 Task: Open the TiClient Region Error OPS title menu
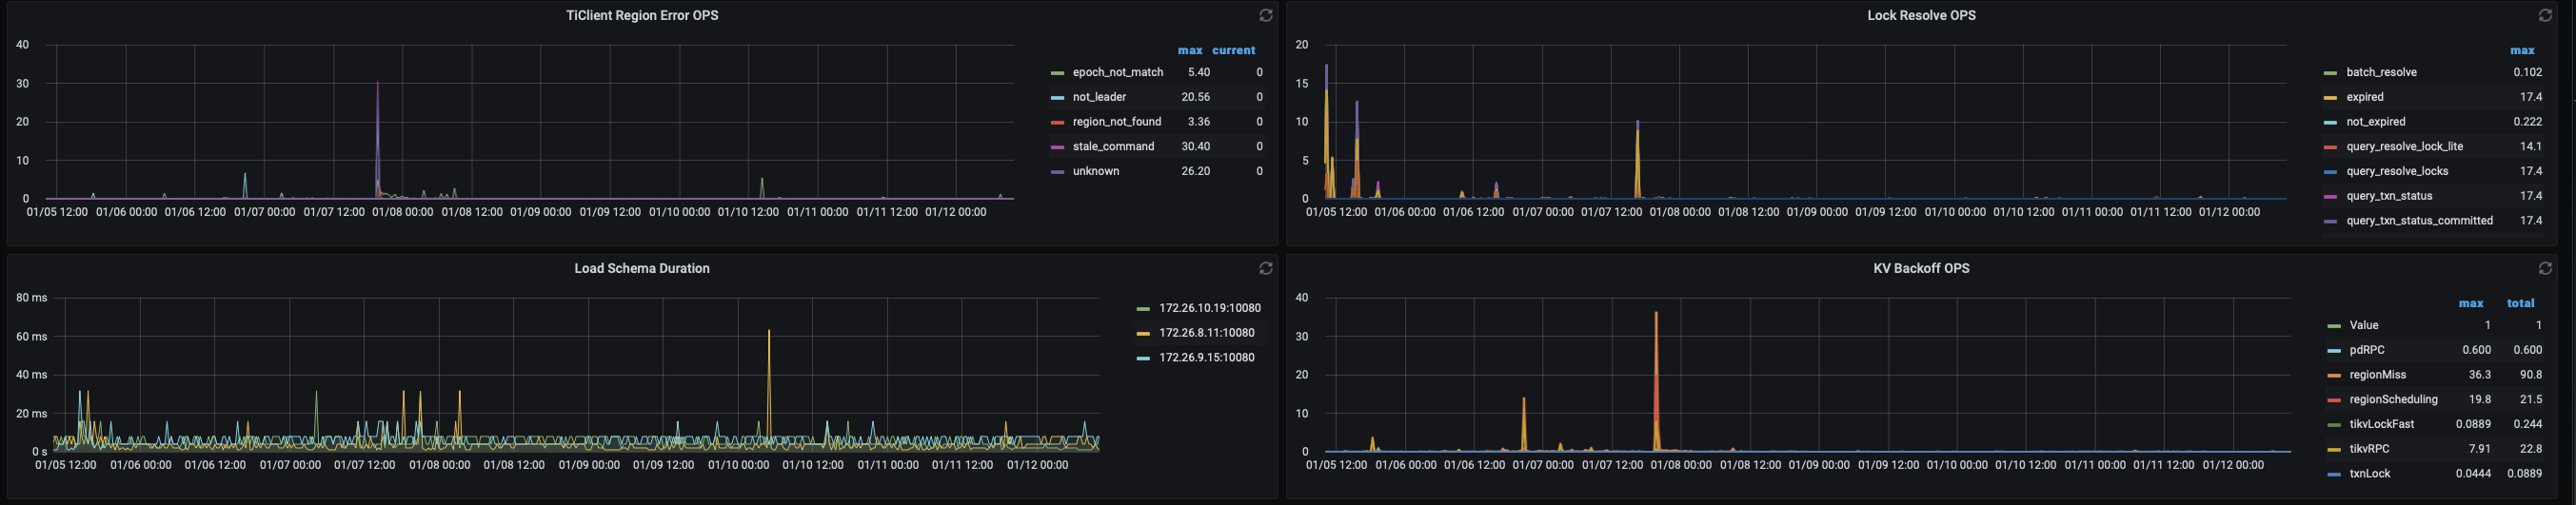[x=641, y=16]
